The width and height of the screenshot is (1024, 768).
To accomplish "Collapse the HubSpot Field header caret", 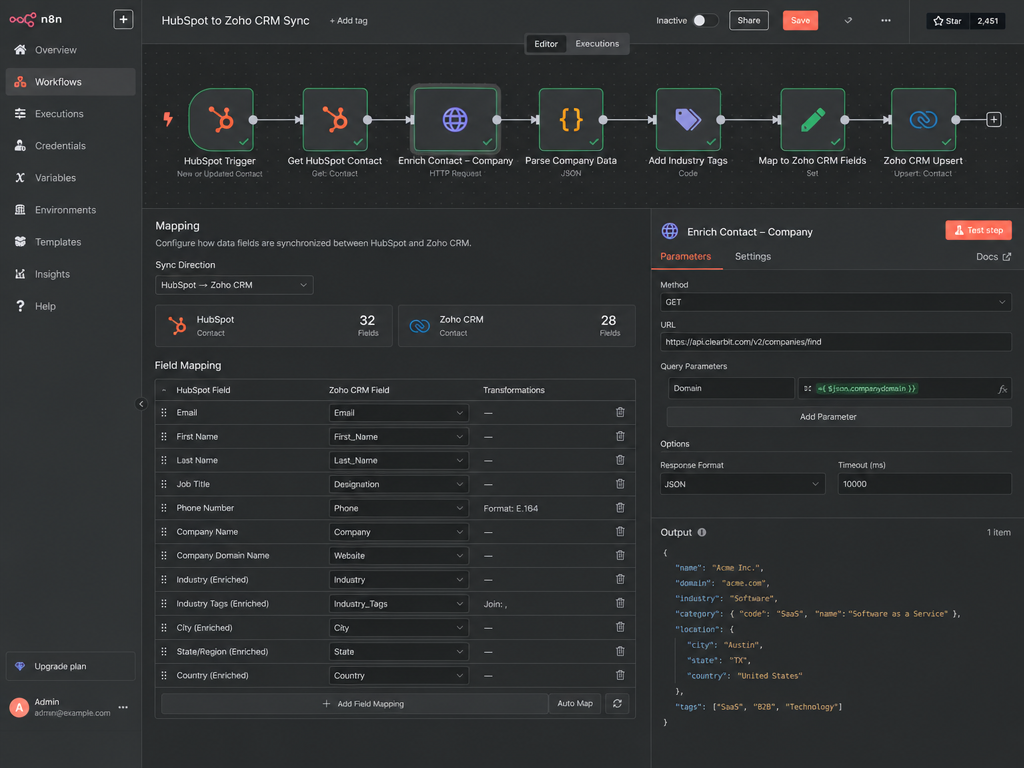I will click(x=164, y=390).
